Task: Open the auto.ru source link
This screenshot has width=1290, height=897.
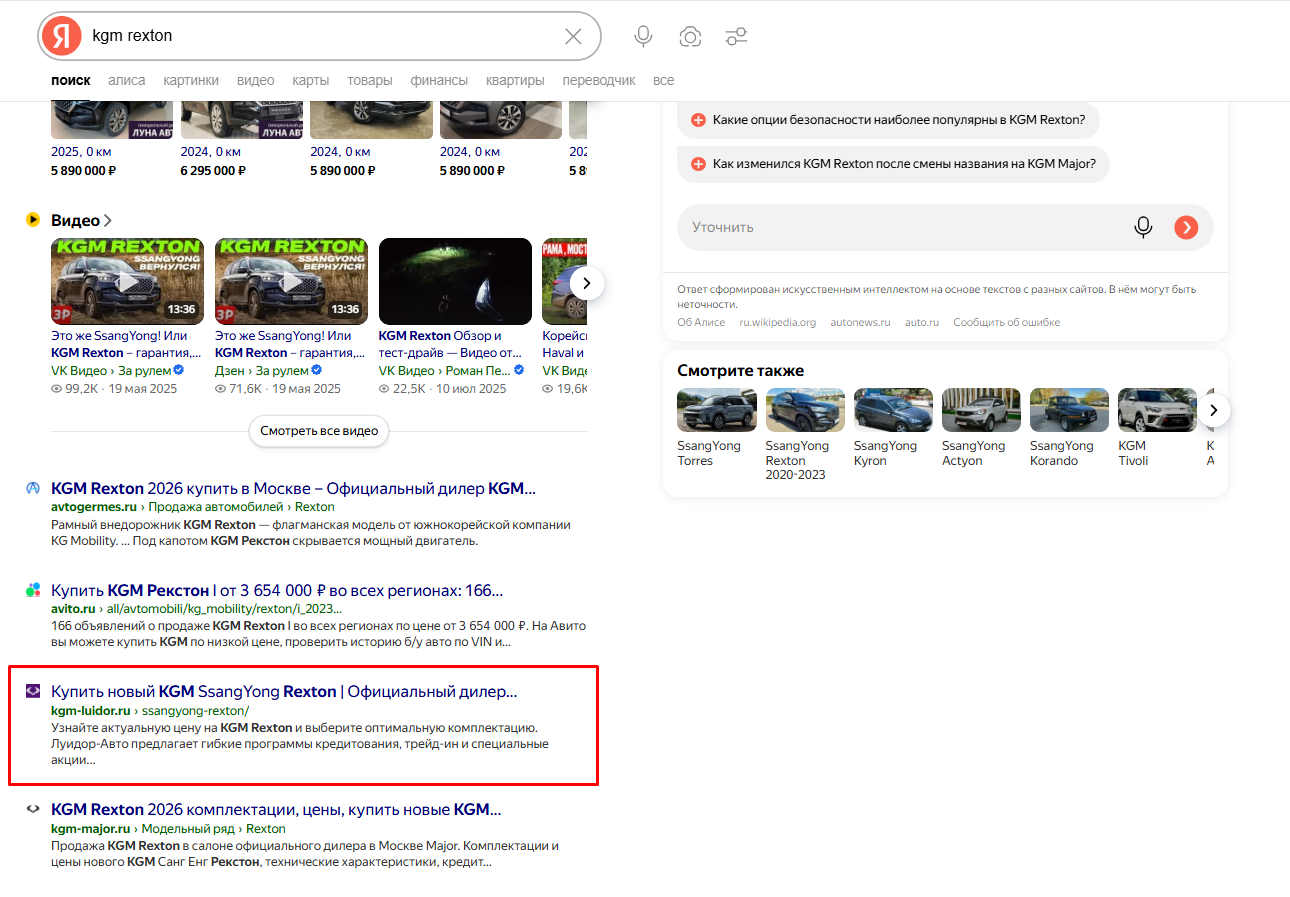Action: [x=922, y=322]
